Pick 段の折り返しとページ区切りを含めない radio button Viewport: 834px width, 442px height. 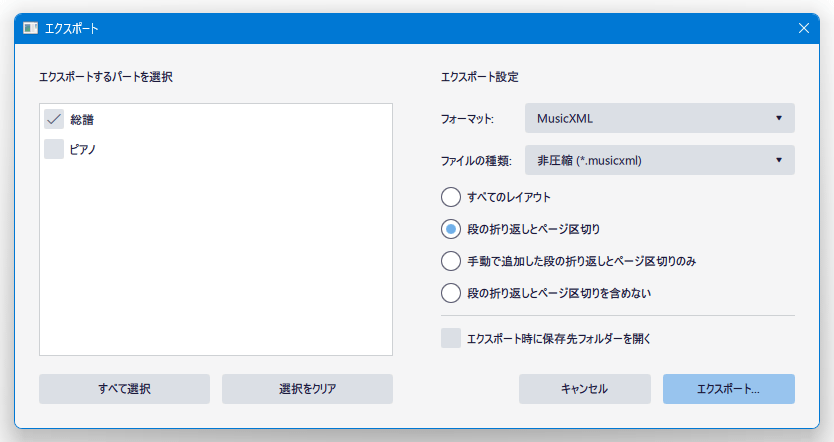(451, 293)
